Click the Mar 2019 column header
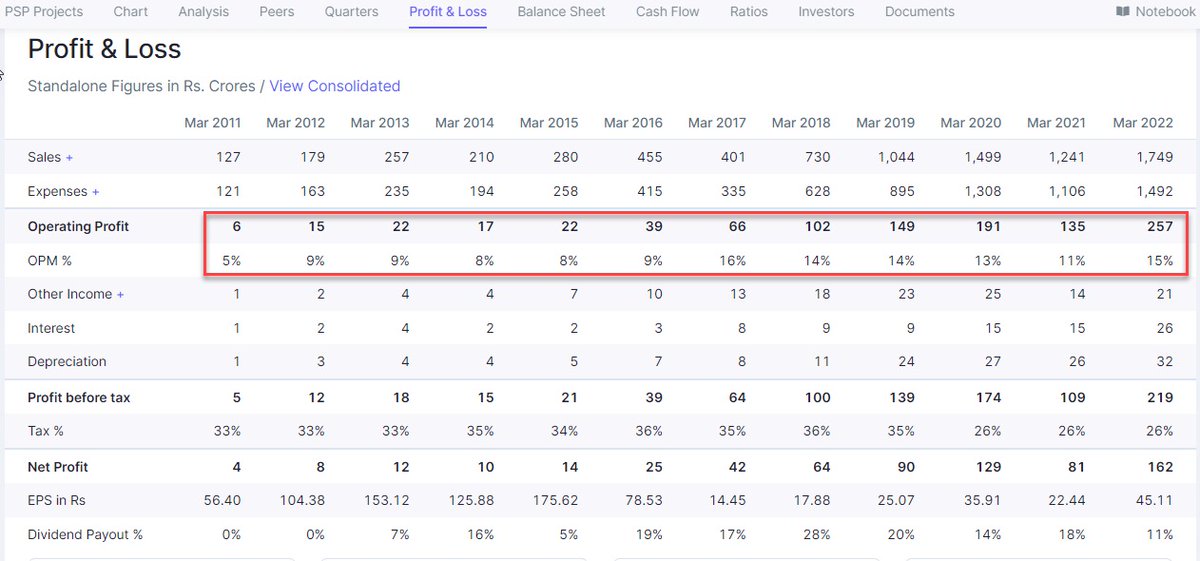The image size is (1200, 561). tap(885, 123)
